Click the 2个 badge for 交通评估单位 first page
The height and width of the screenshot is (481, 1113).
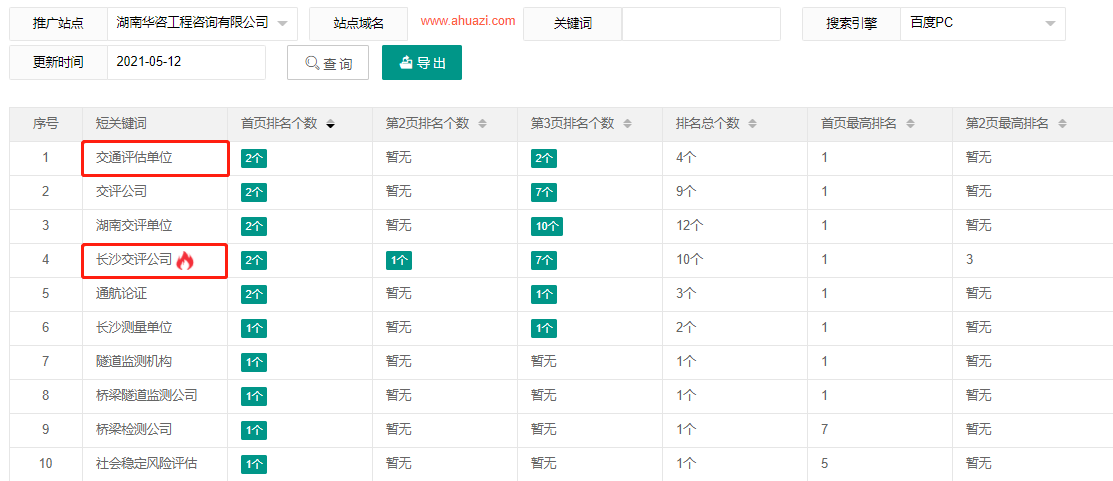[x=254, y=158]
